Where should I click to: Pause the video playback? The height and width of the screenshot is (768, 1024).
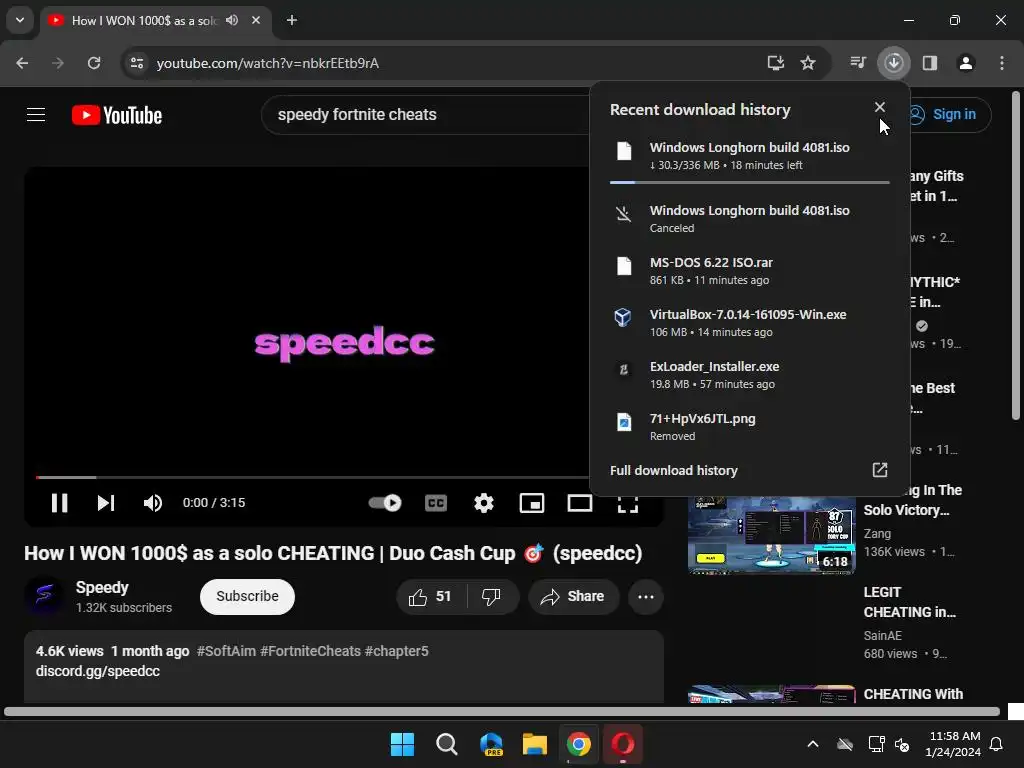coord(59,503)
